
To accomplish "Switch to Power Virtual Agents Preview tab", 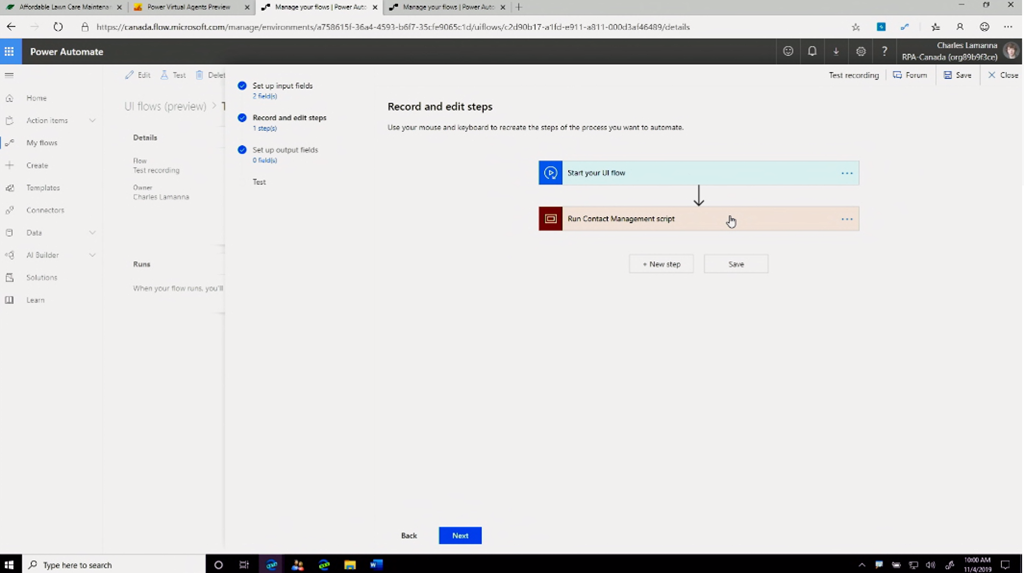I will coord(188,7).
